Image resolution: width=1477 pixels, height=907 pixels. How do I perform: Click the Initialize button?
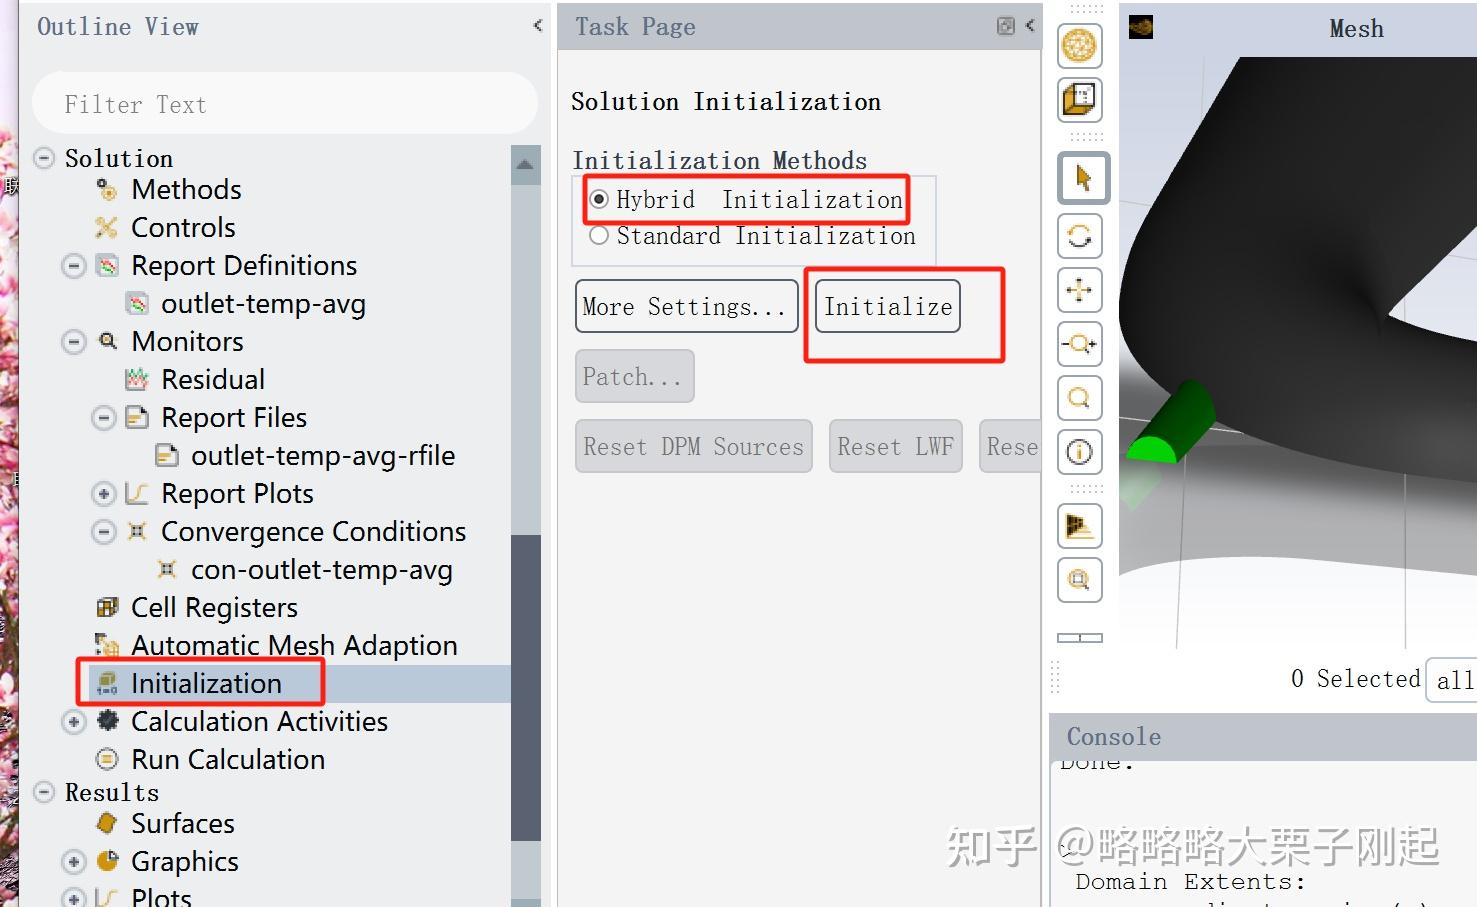(887, 306)
